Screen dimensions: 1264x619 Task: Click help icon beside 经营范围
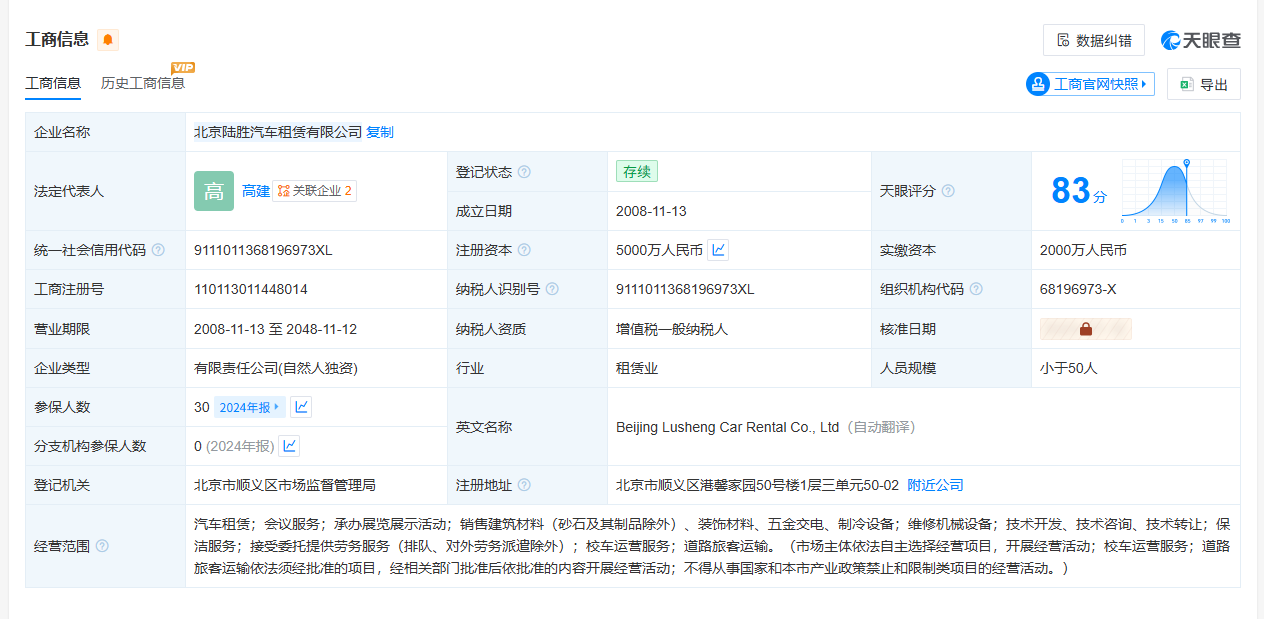[102, 546]
